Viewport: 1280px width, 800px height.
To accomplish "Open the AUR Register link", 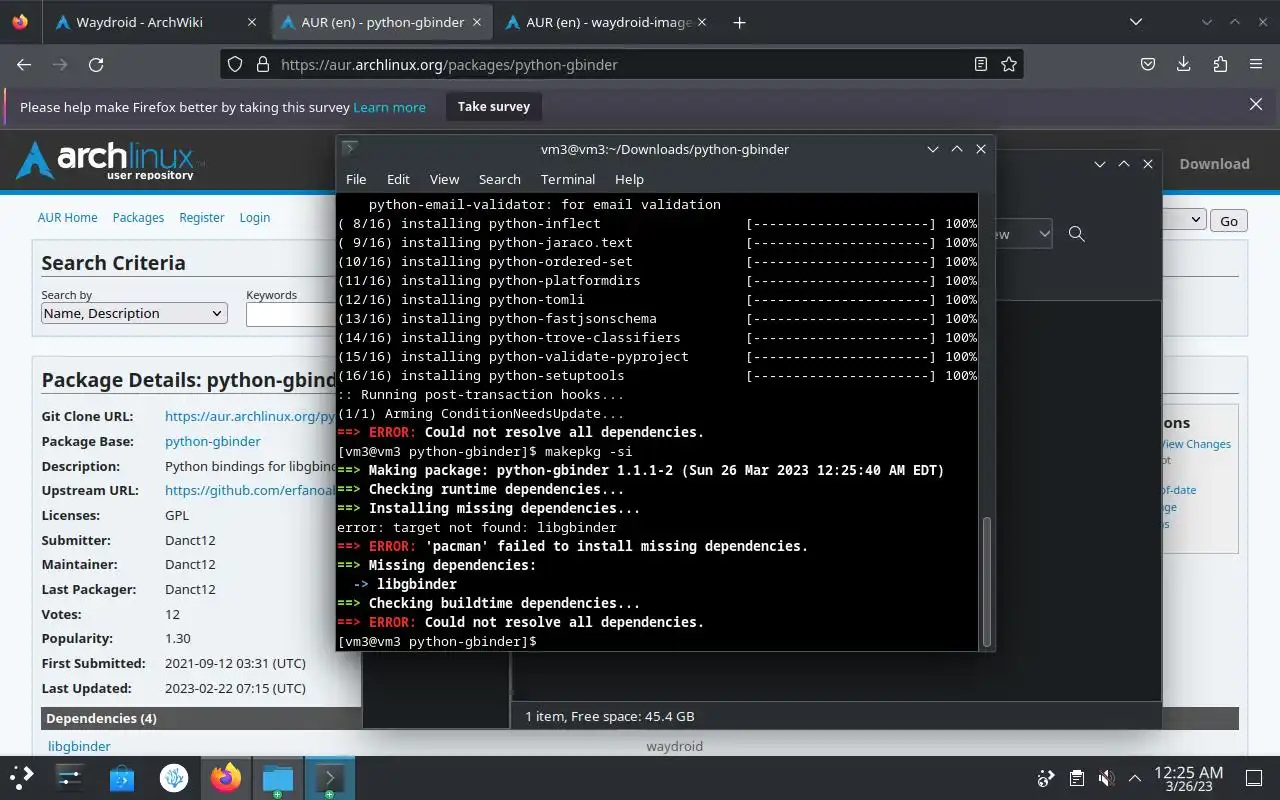I will 202,217.
